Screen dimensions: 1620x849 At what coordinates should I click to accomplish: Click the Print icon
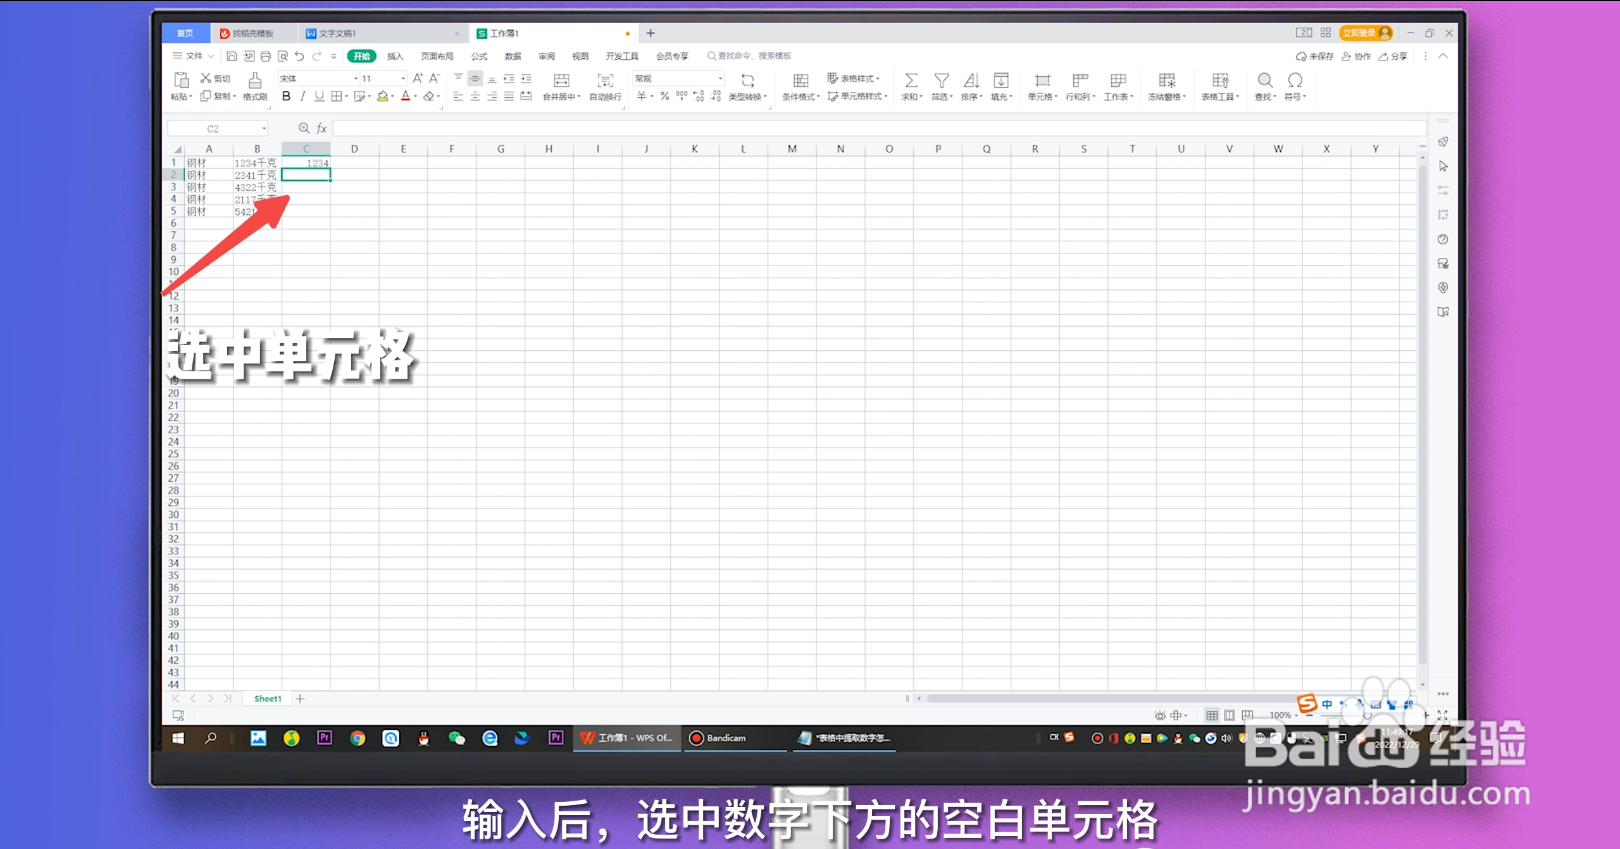click(266, 56)
